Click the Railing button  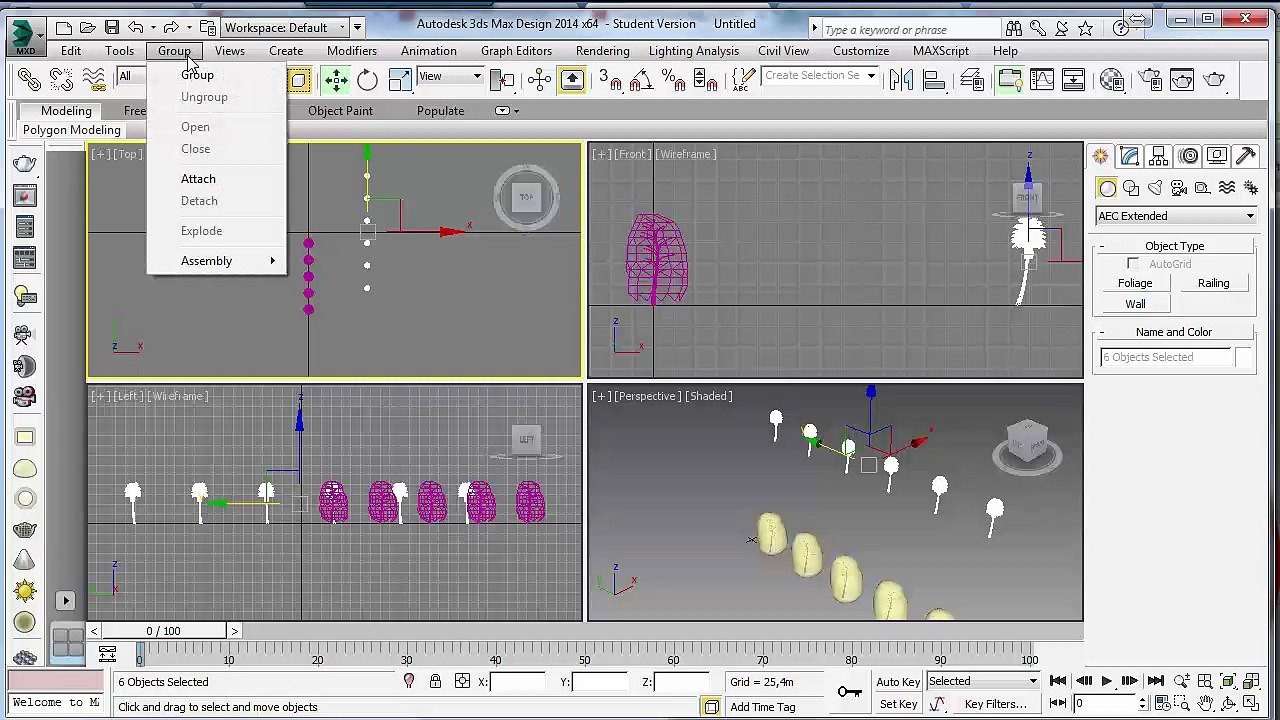pyautogui.click(x=1213, y=283)
